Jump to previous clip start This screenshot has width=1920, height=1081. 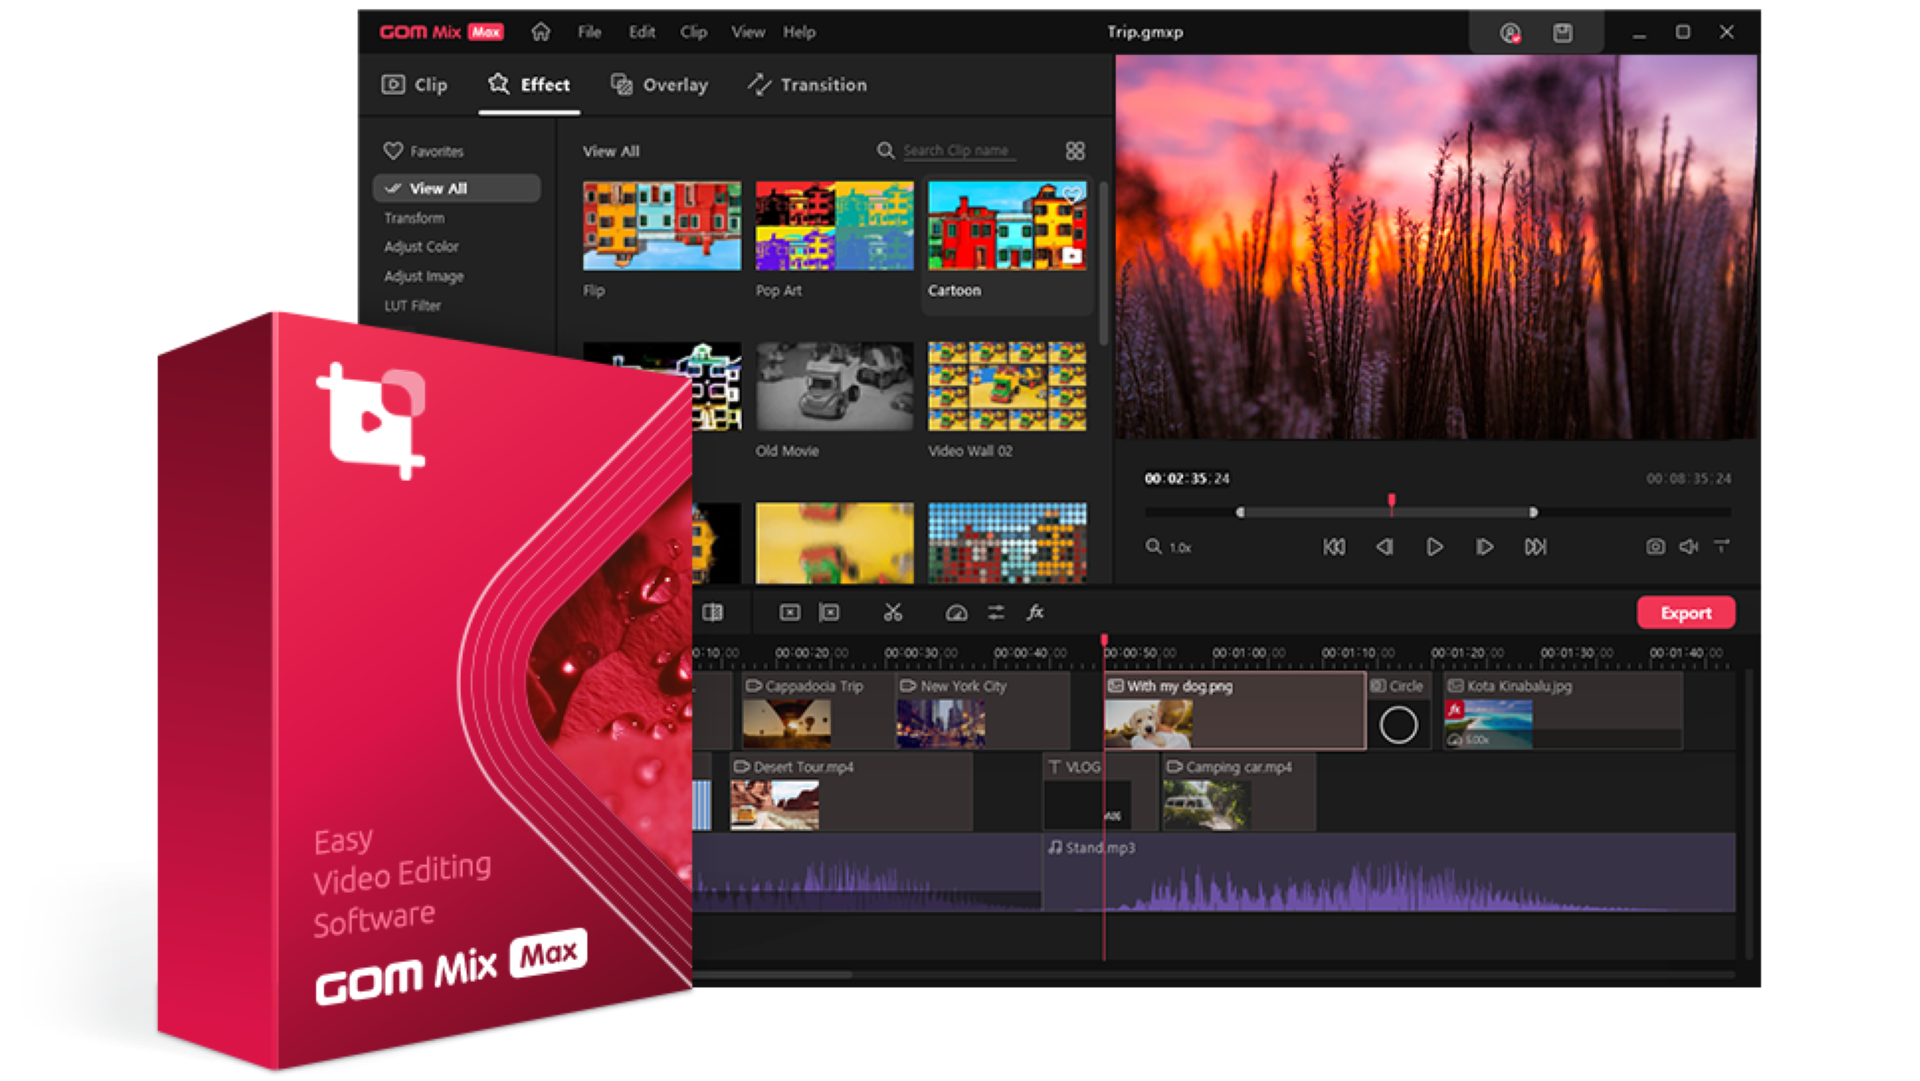[1334, 547]
